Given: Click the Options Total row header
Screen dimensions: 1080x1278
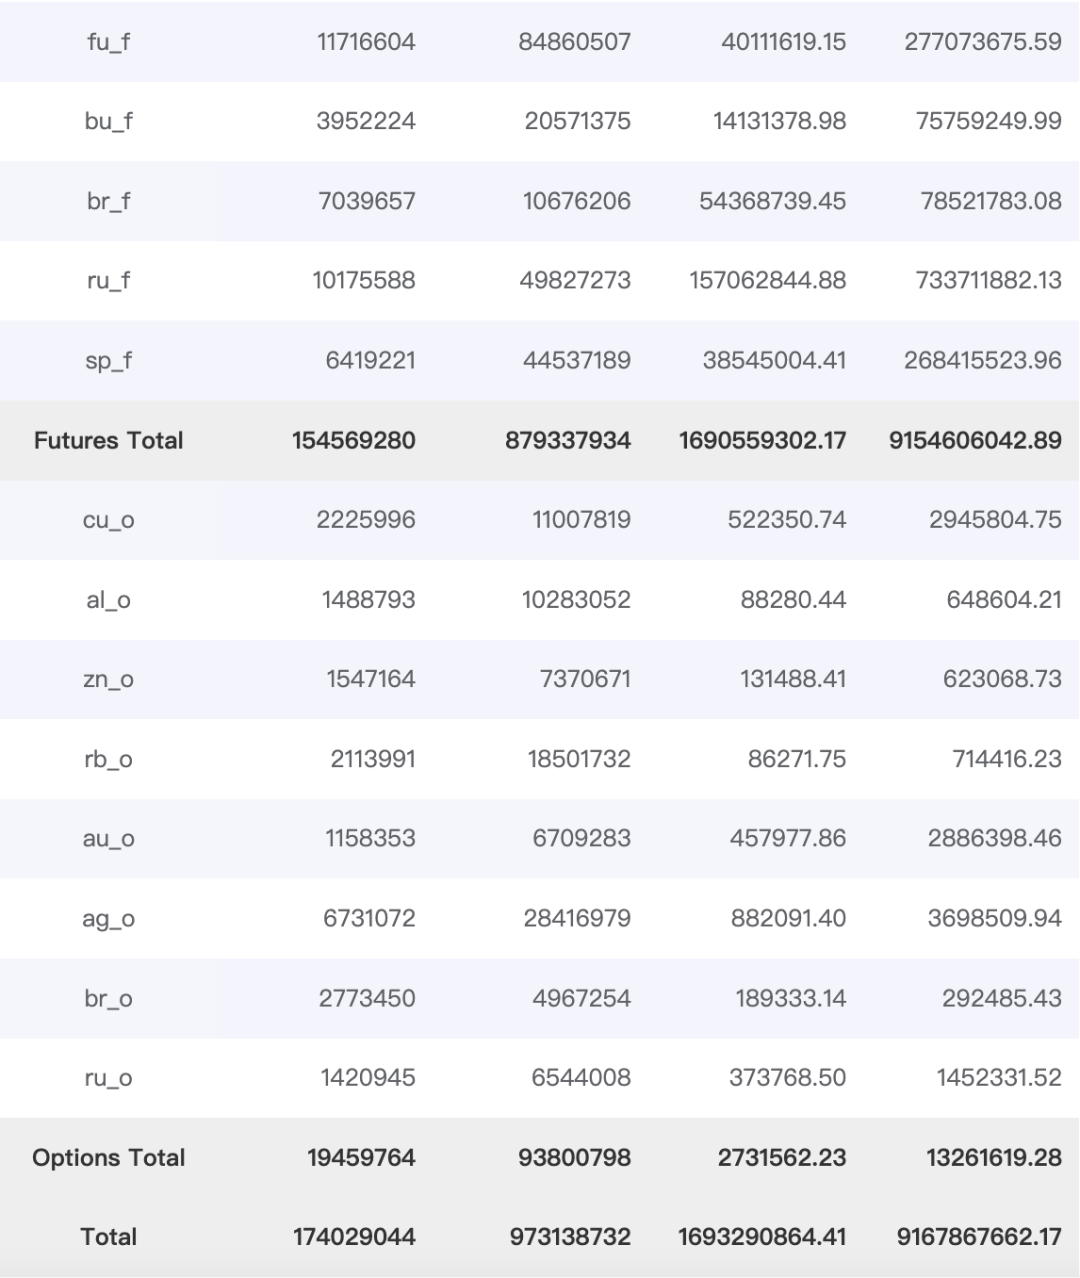Looking at the screenshot, I should click(x=108, y=1158).
